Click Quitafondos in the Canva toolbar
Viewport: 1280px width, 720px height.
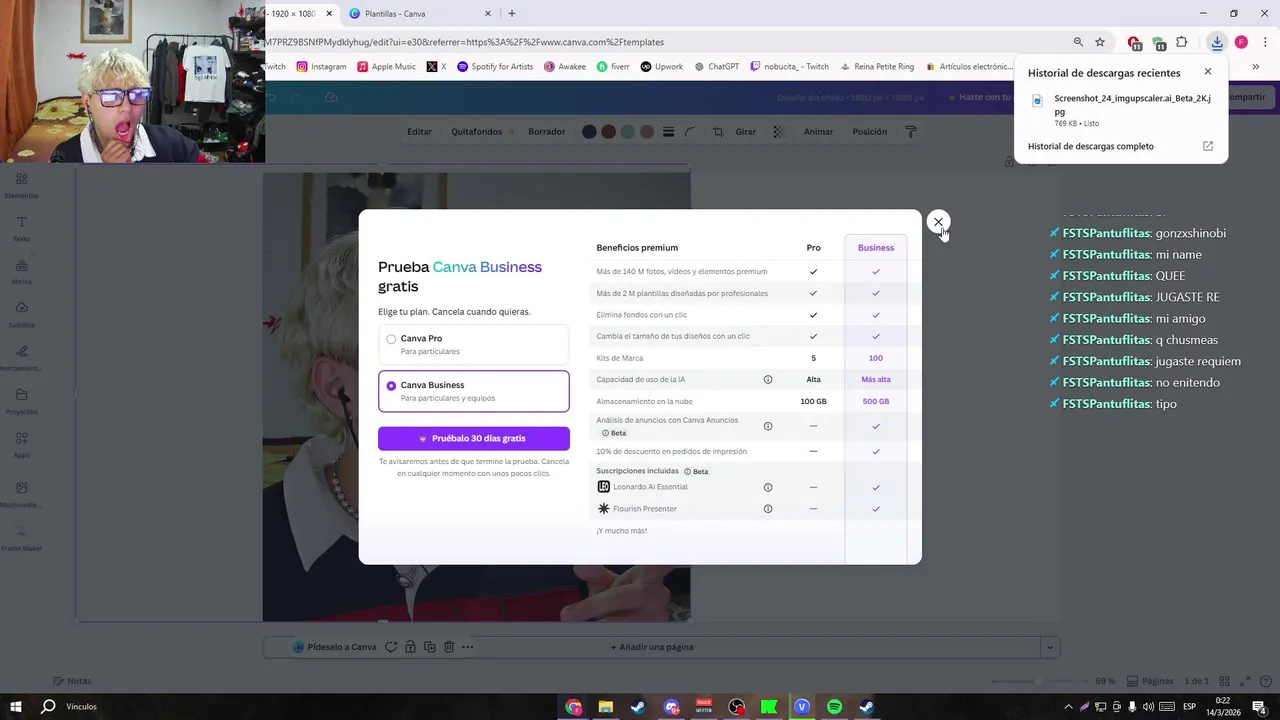pyautogui.click(x=476, y=132)
